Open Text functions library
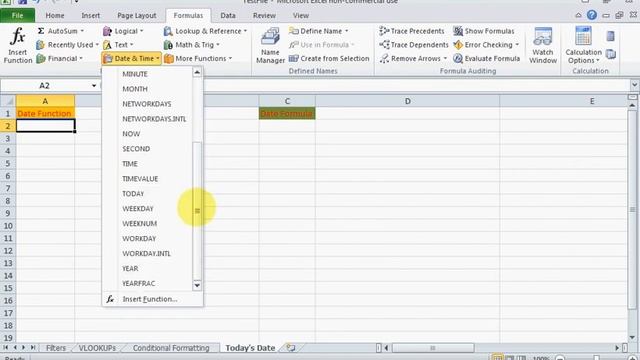Viewport: 640px width, 360px height. coord(118,45)
